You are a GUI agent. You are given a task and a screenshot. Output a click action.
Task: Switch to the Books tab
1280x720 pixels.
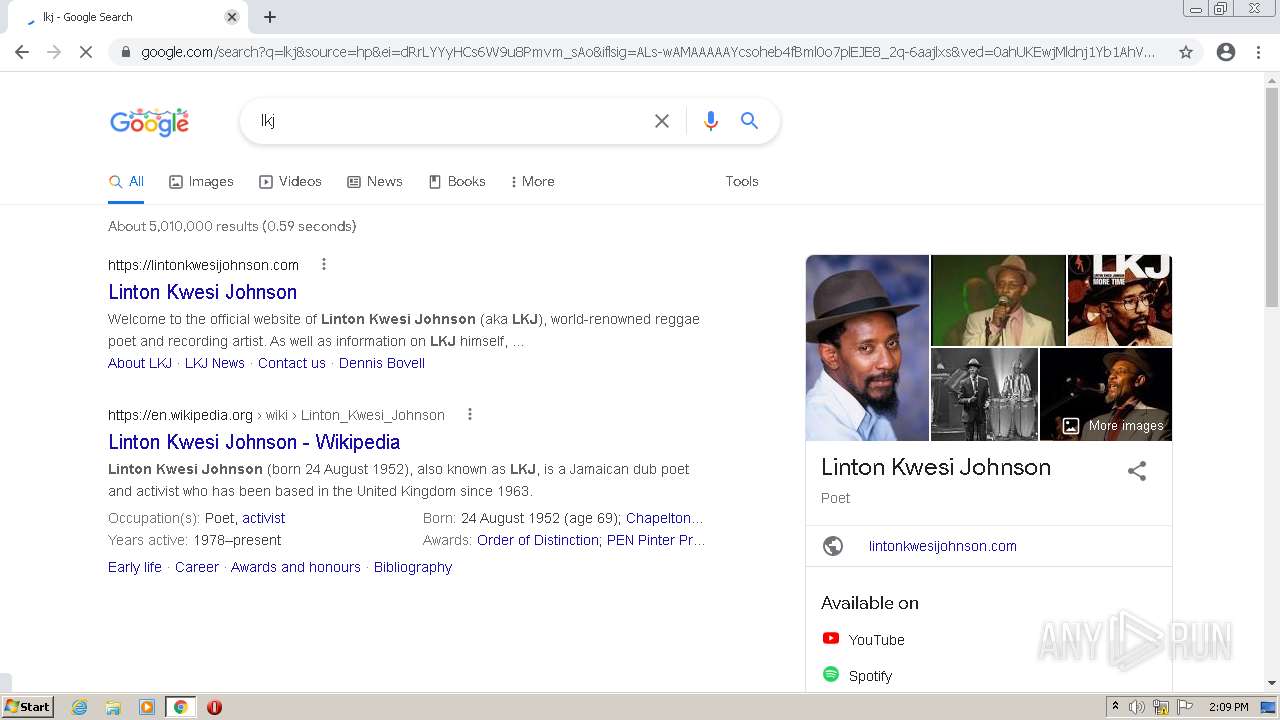pos(457,182)
